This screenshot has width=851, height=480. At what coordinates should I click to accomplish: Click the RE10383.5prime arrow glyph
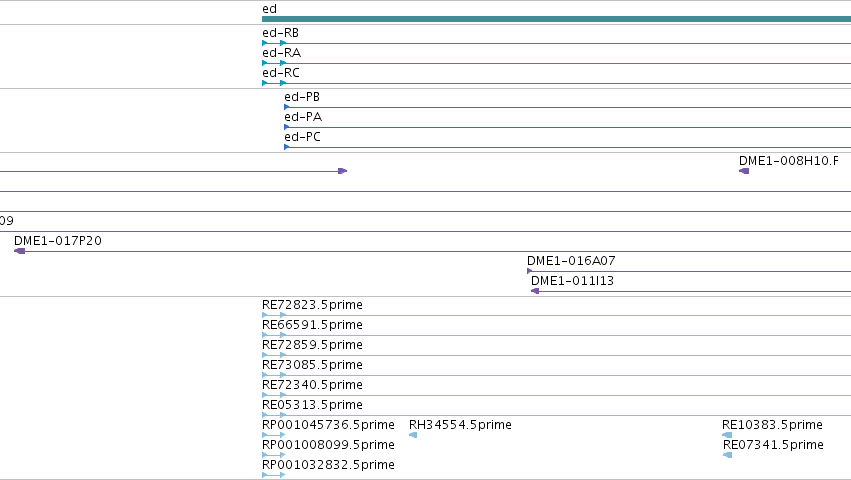click(x=727, y=435)
